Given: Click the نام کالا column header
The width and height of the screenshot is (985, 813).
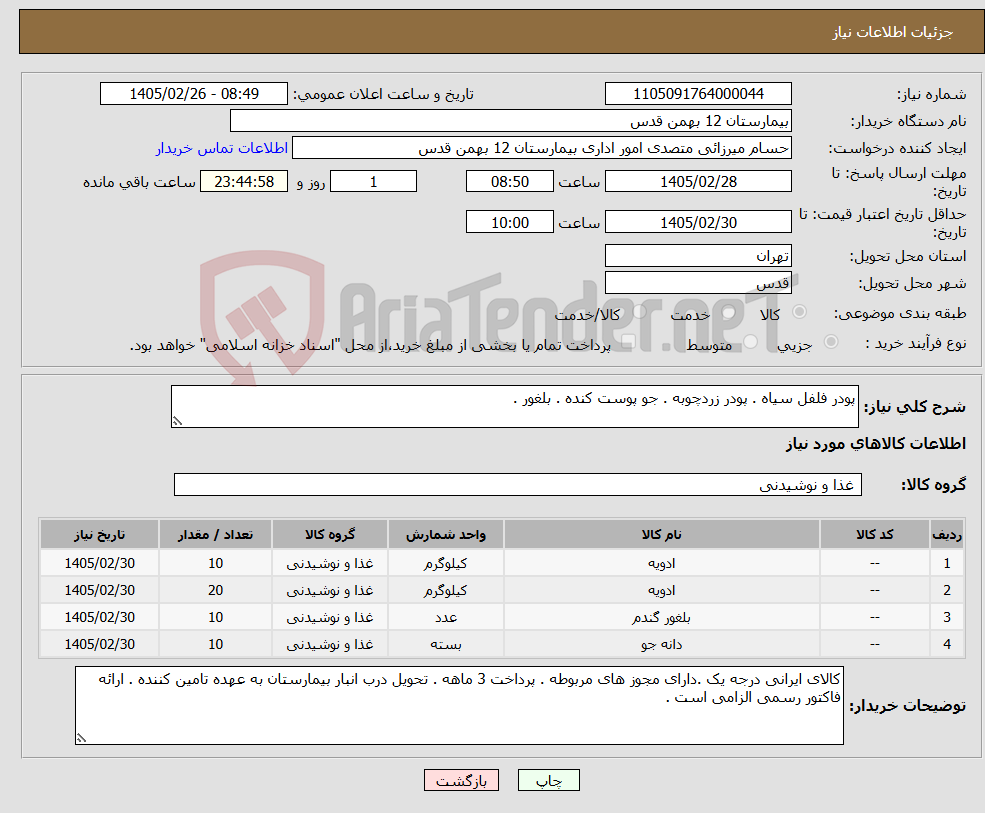Looking at the screenshot, I should [661, 535].
